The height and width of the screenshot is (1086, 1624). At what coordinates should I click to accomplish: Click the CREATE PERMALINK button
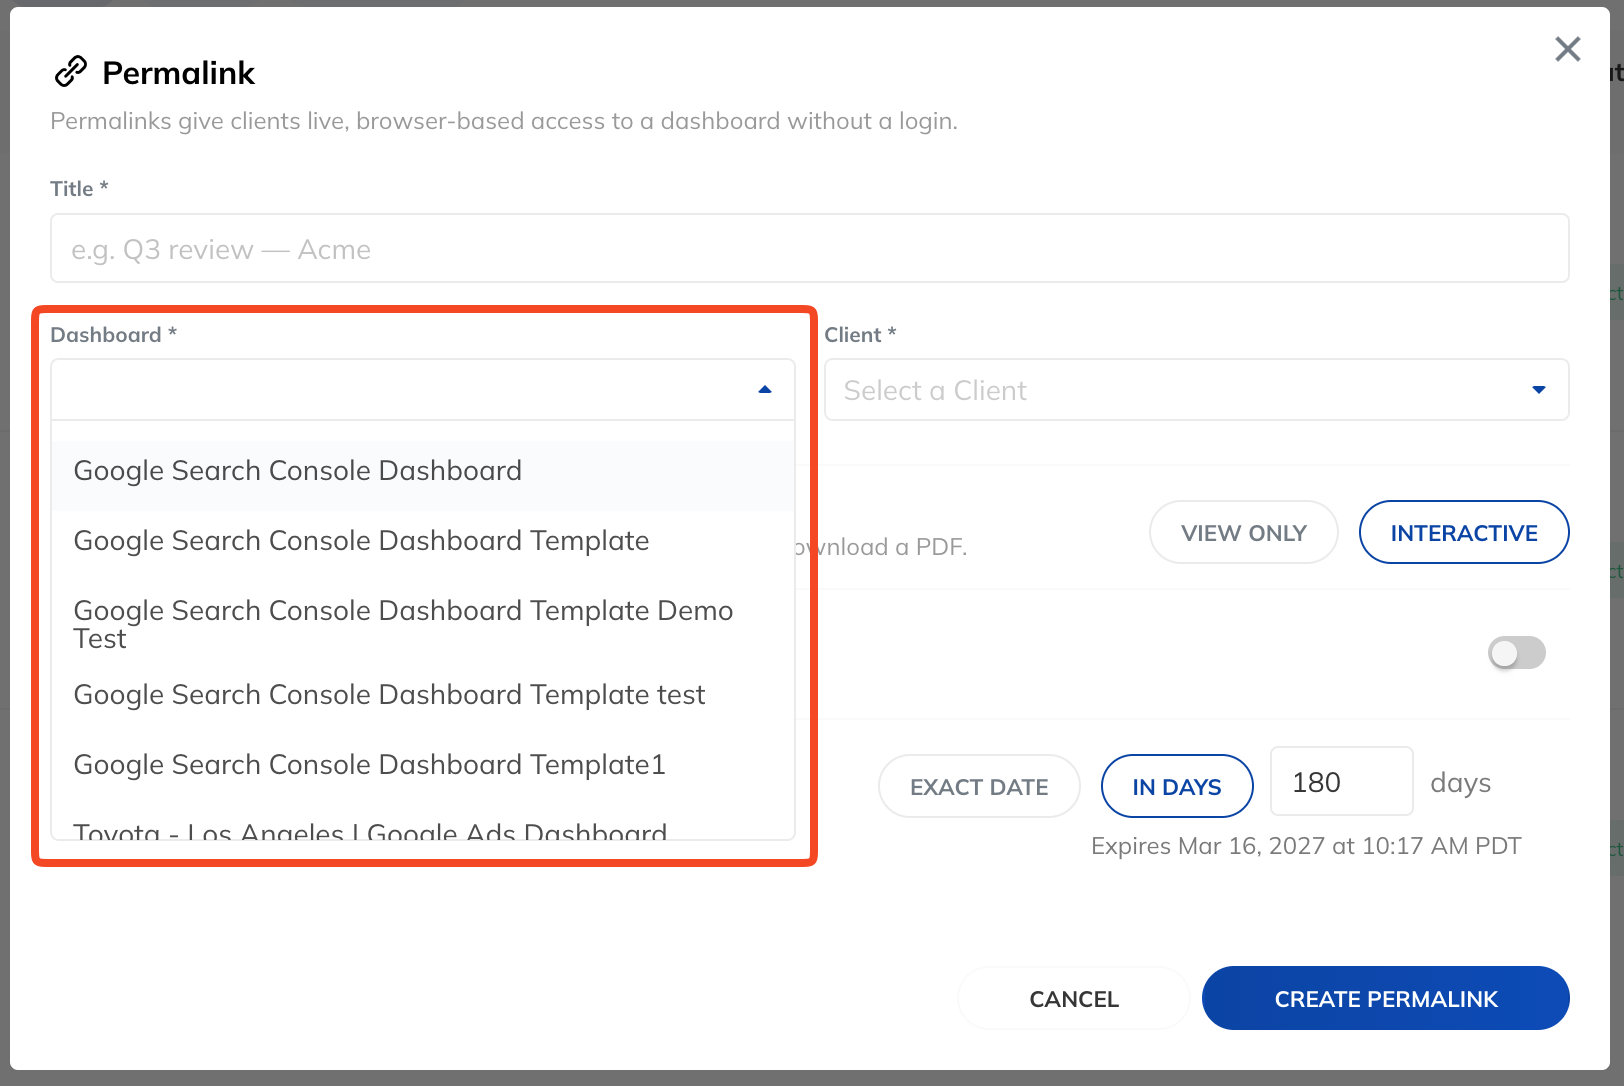tap(1385, 999)
